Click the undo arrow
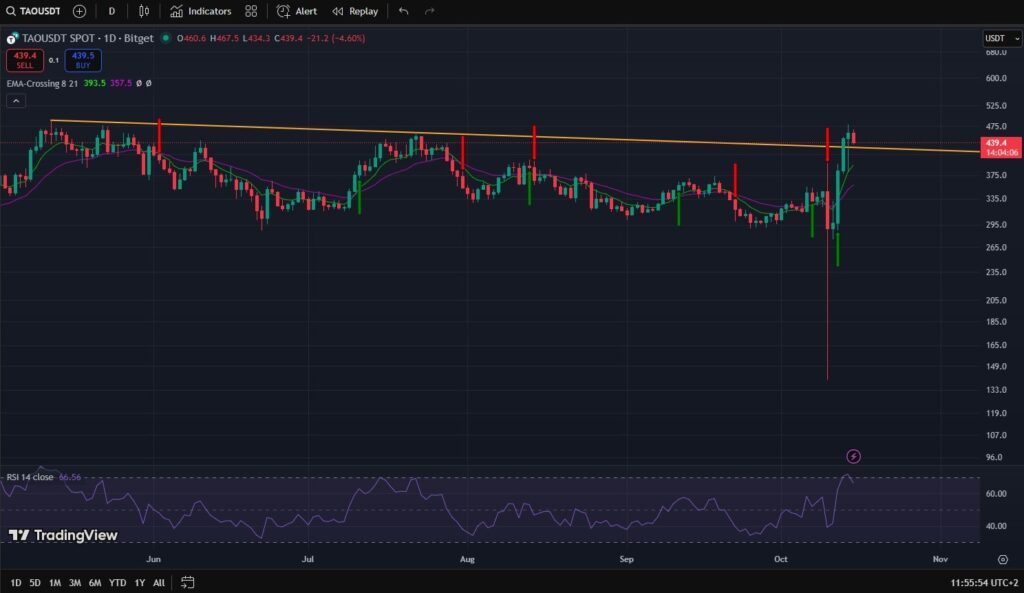 click(x=403, y=11)
